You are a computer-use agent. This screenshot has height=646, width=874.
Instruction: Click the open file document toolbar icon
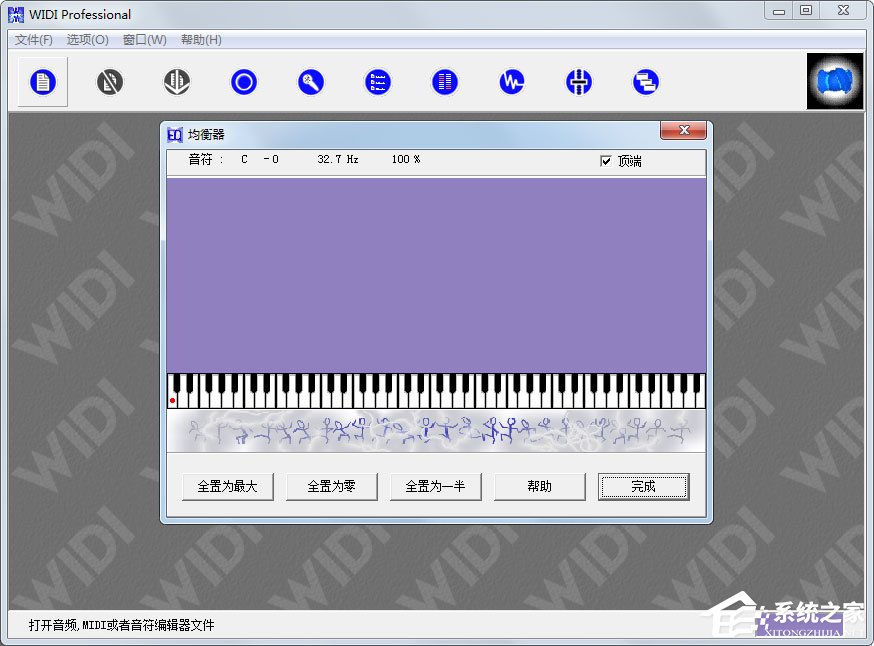coord(42,82)
